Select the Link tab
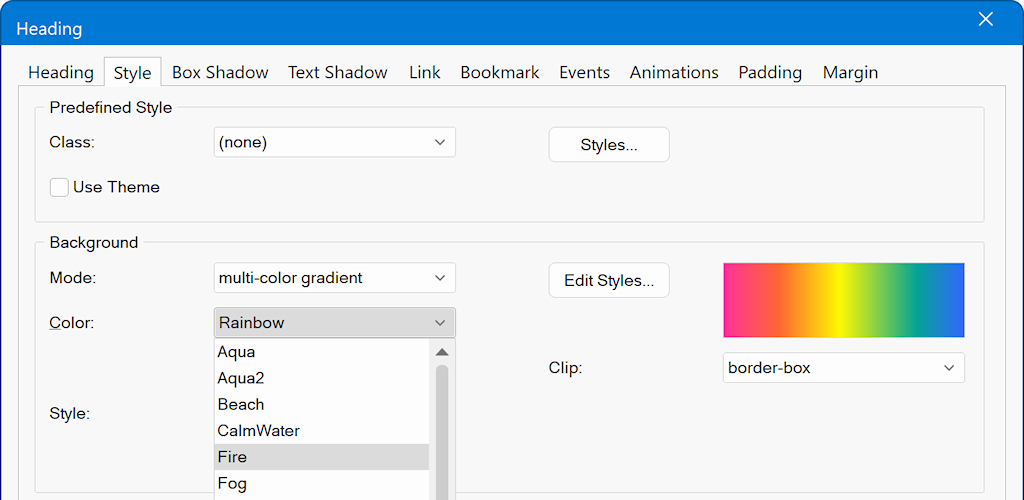Screen dimensions: 1024x500 tap(424, 72)
